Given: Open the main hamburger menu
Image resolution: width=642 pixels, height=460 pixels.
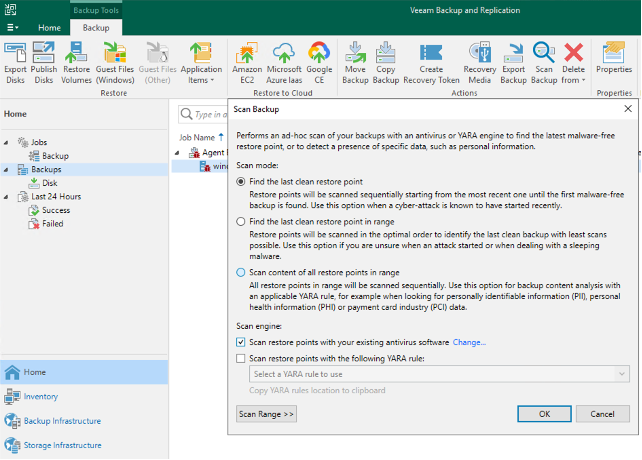Looking at the screenshot, I should tap(12, 27).
